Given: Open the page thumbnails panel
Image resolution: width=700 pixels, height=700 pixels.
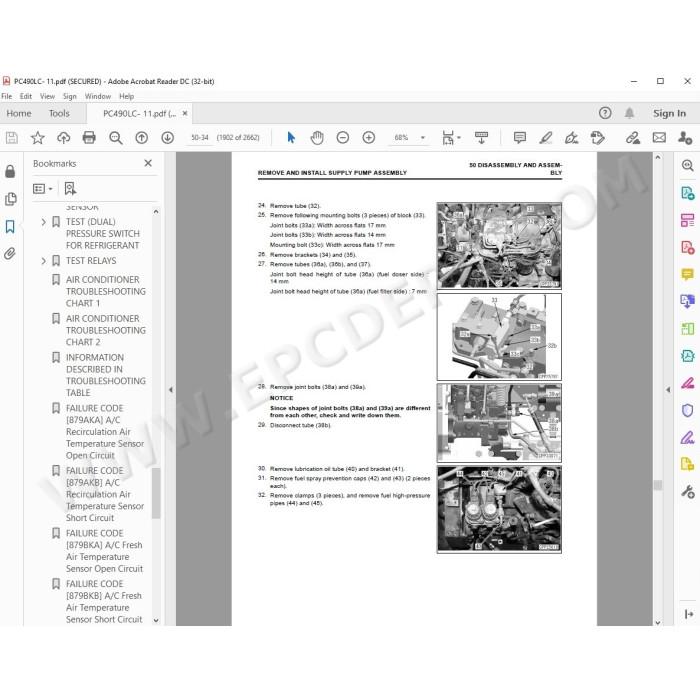Looking at the screenshot, I should [x=10, y=199].
